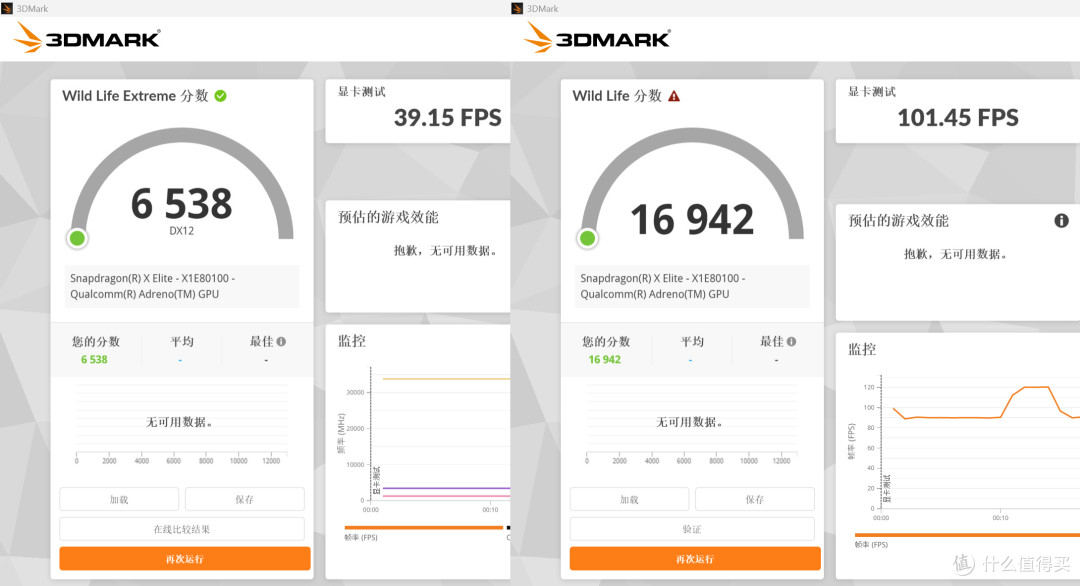This screenshot has height=586, width=1080.
Task: Click green validation check next to Wild Life Extreme
Action: (x=220, y=96)
